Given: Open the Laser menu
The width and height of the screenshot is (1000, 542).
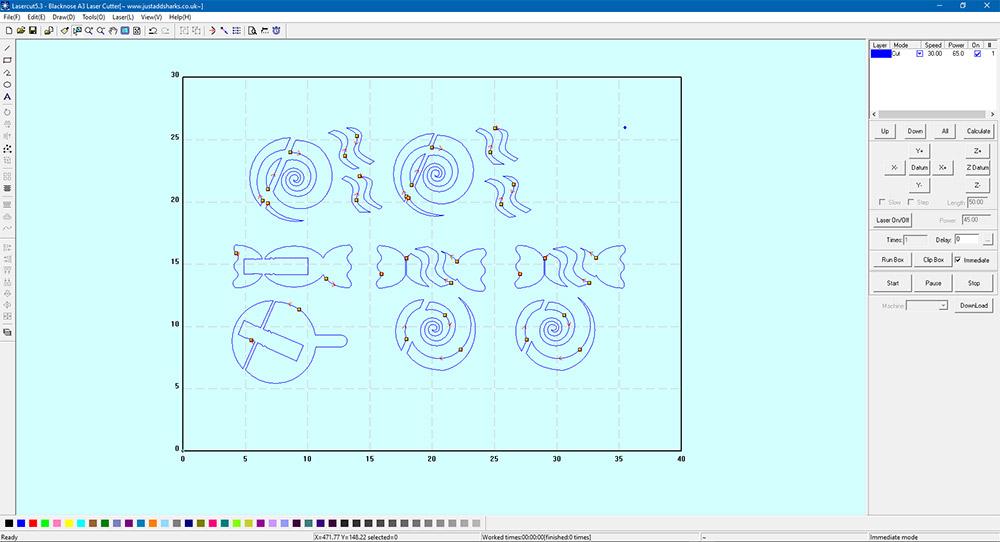Looking at the screenshot, I should pos(122,17).
